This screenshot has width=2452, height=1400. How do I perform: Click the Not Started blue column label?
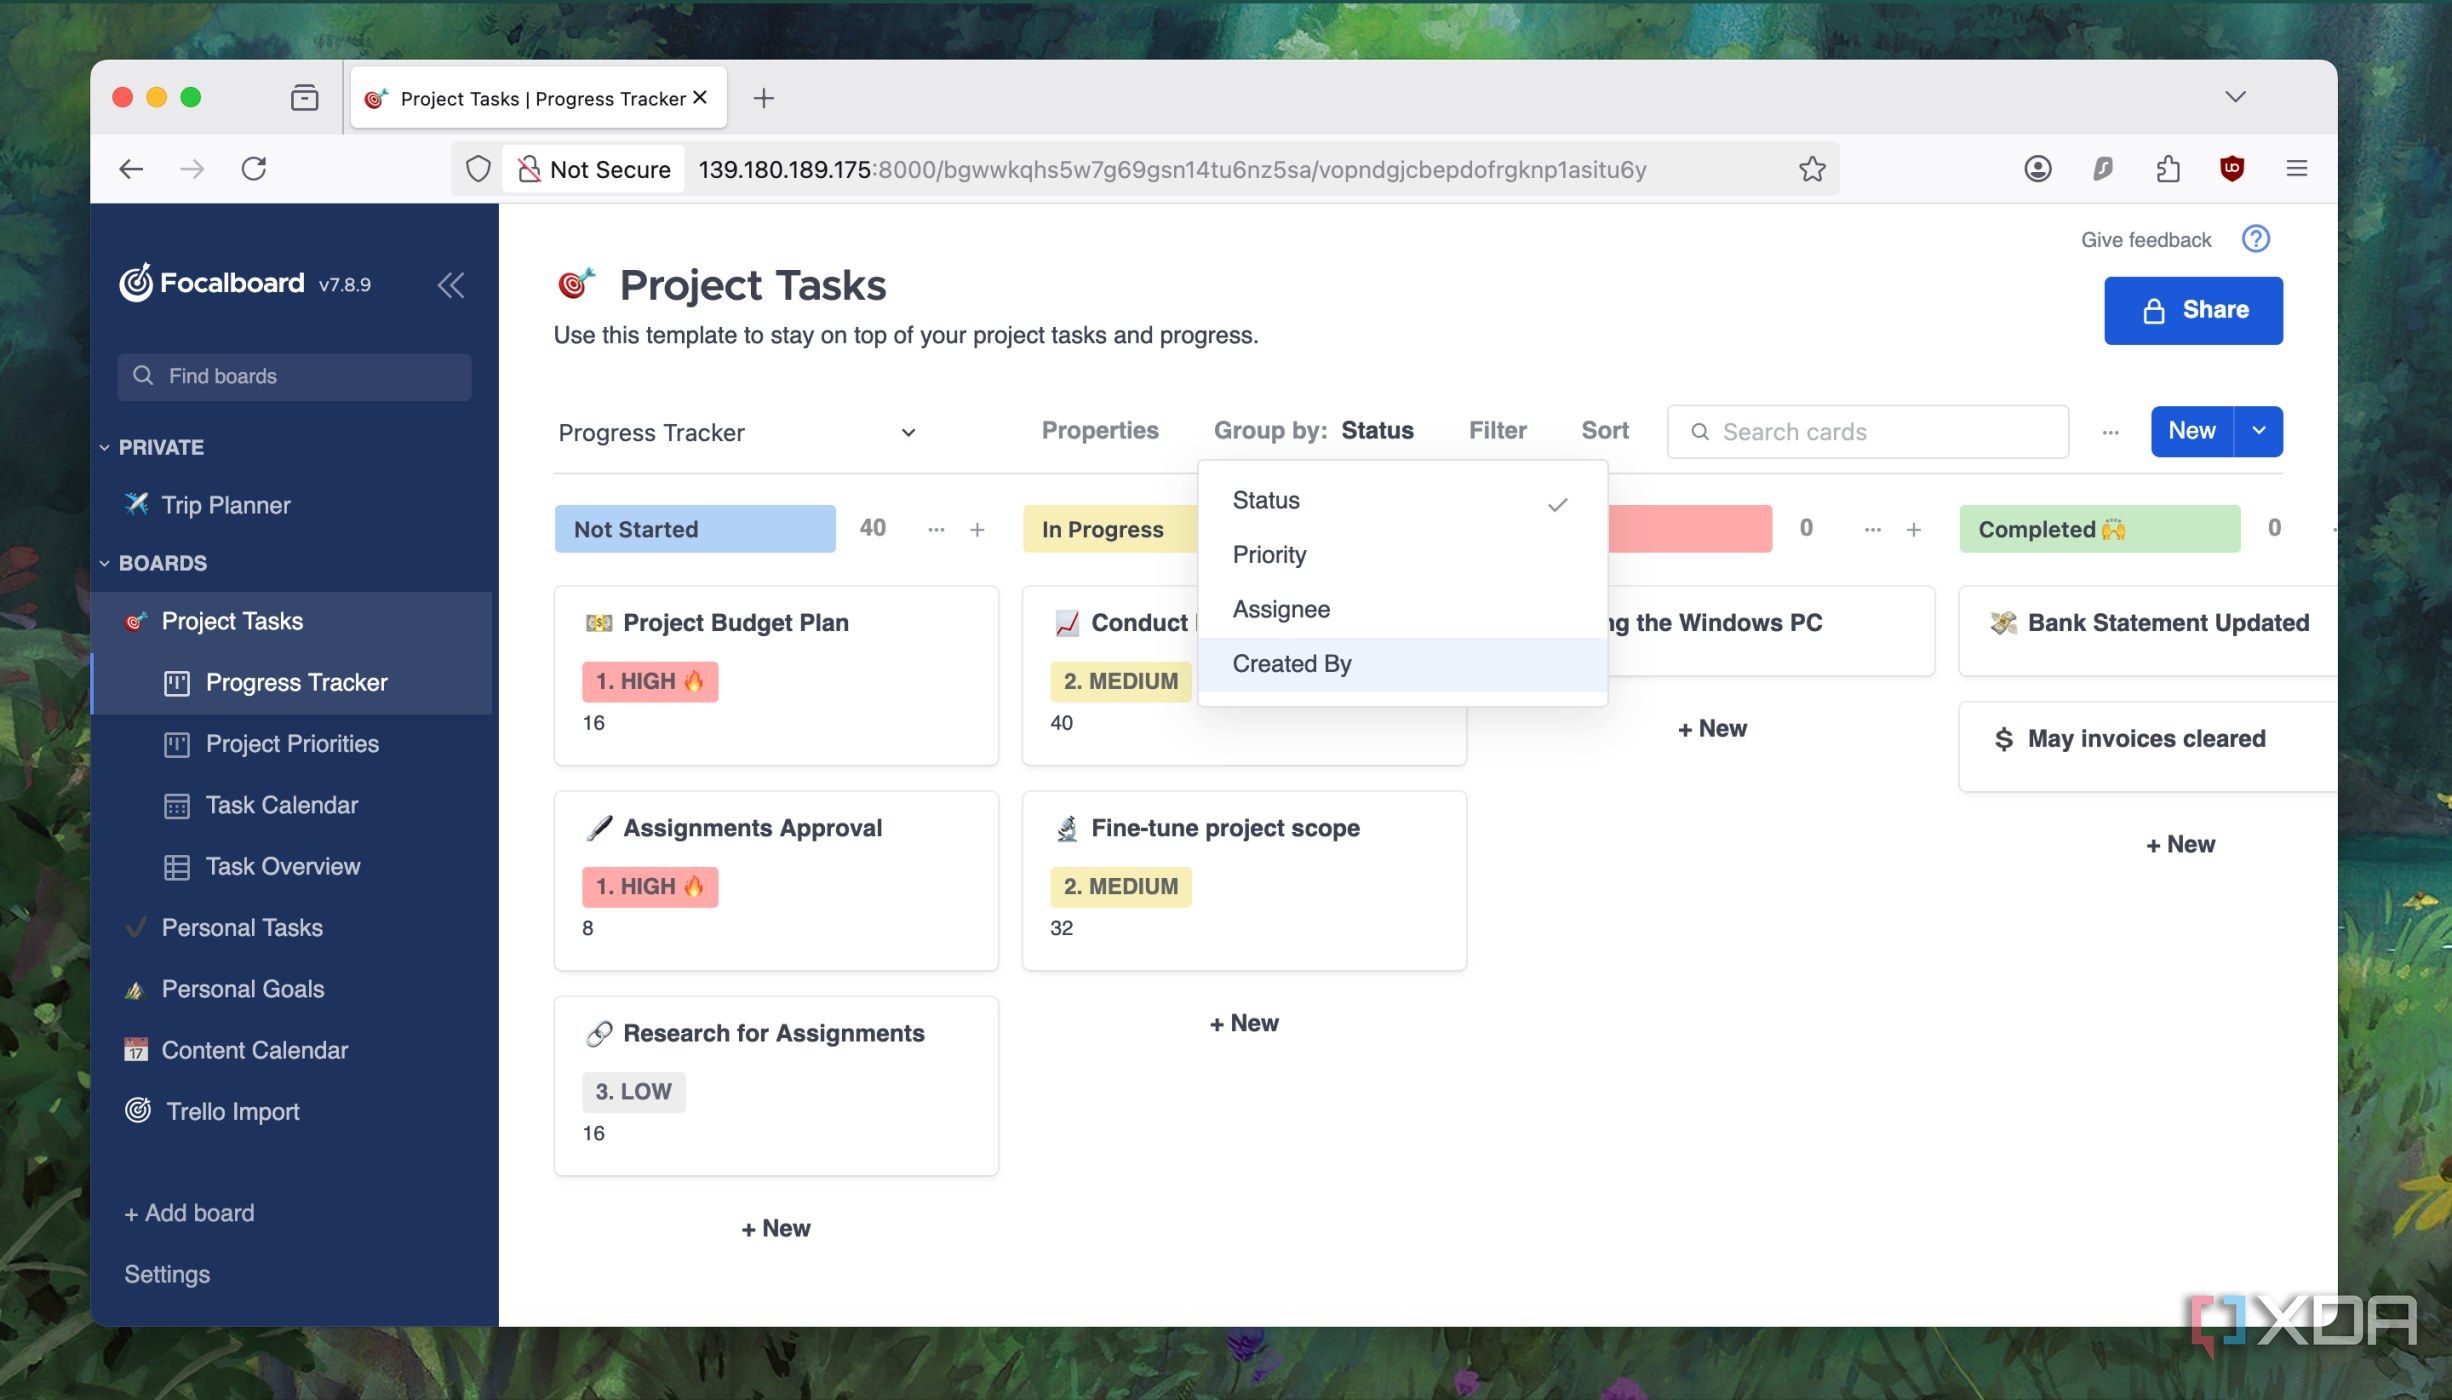695,529
